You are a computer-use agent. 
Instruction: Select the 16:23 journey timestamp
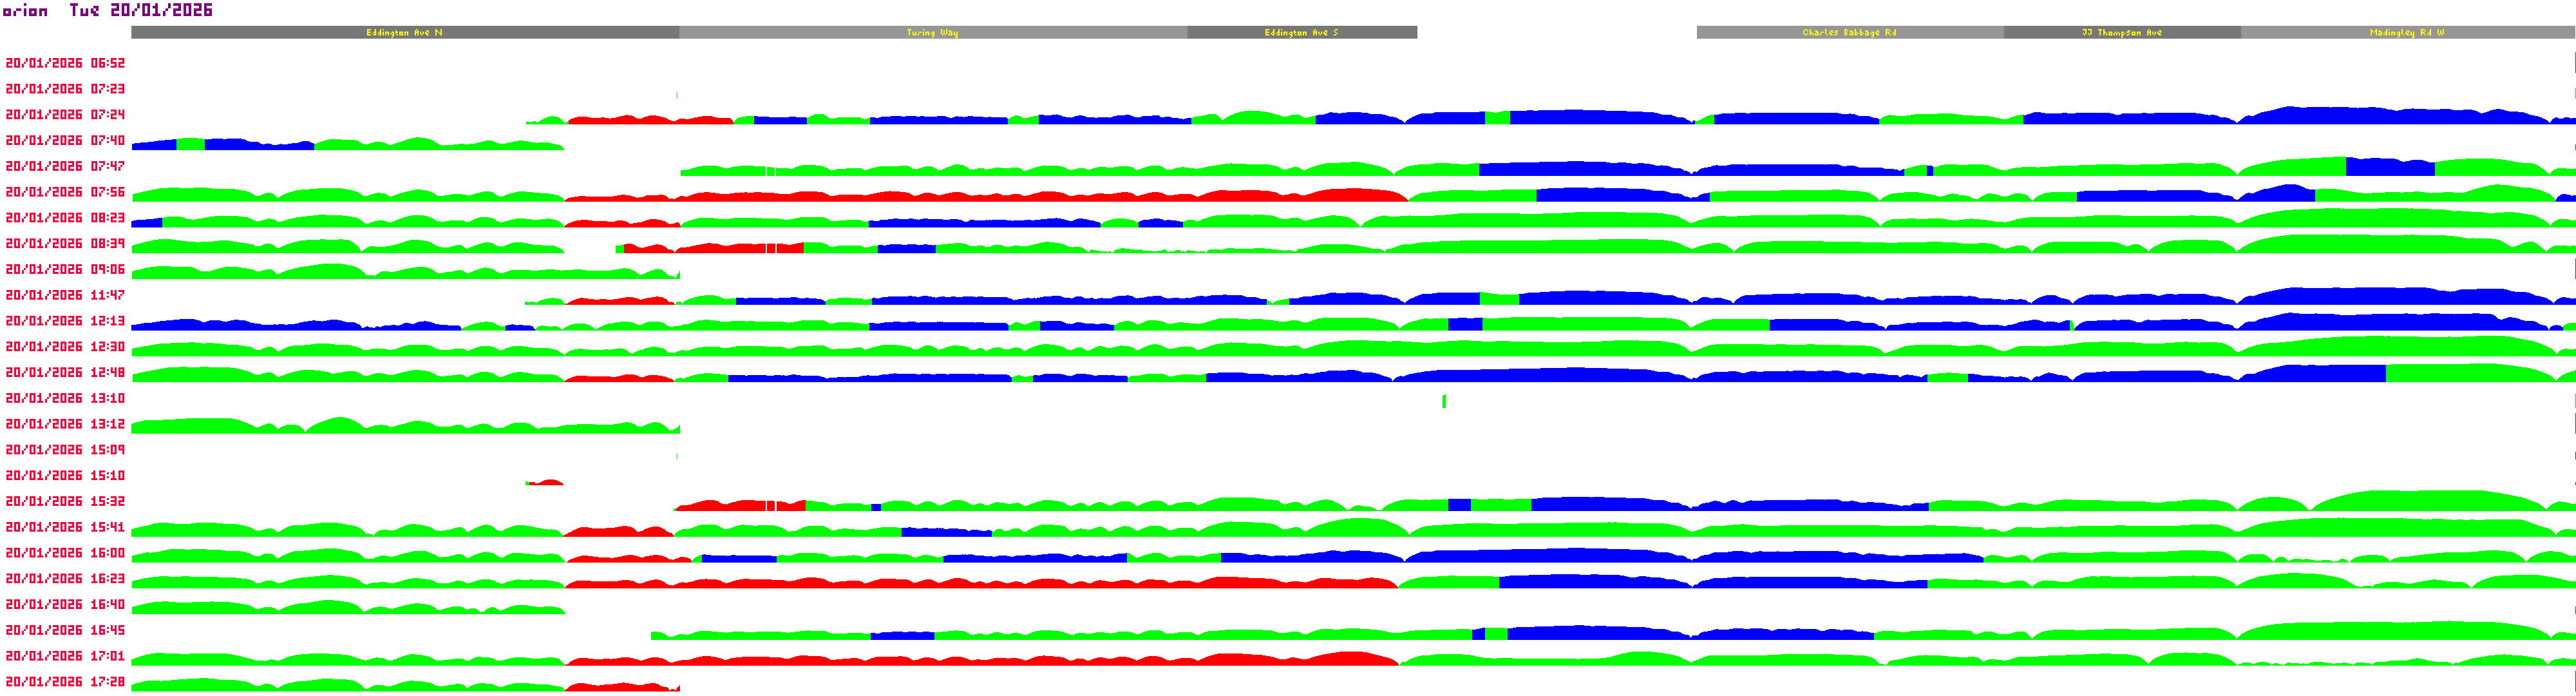[65, 579]
